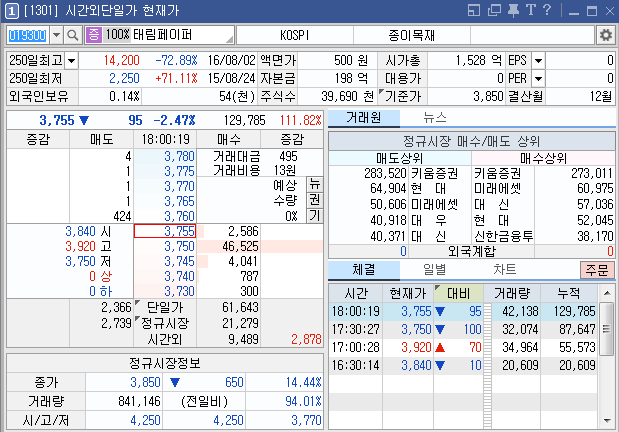This screenshot has height=432, width=619.
Task: Click the 단일가 label toggle
Action: [x=165, y=307]
